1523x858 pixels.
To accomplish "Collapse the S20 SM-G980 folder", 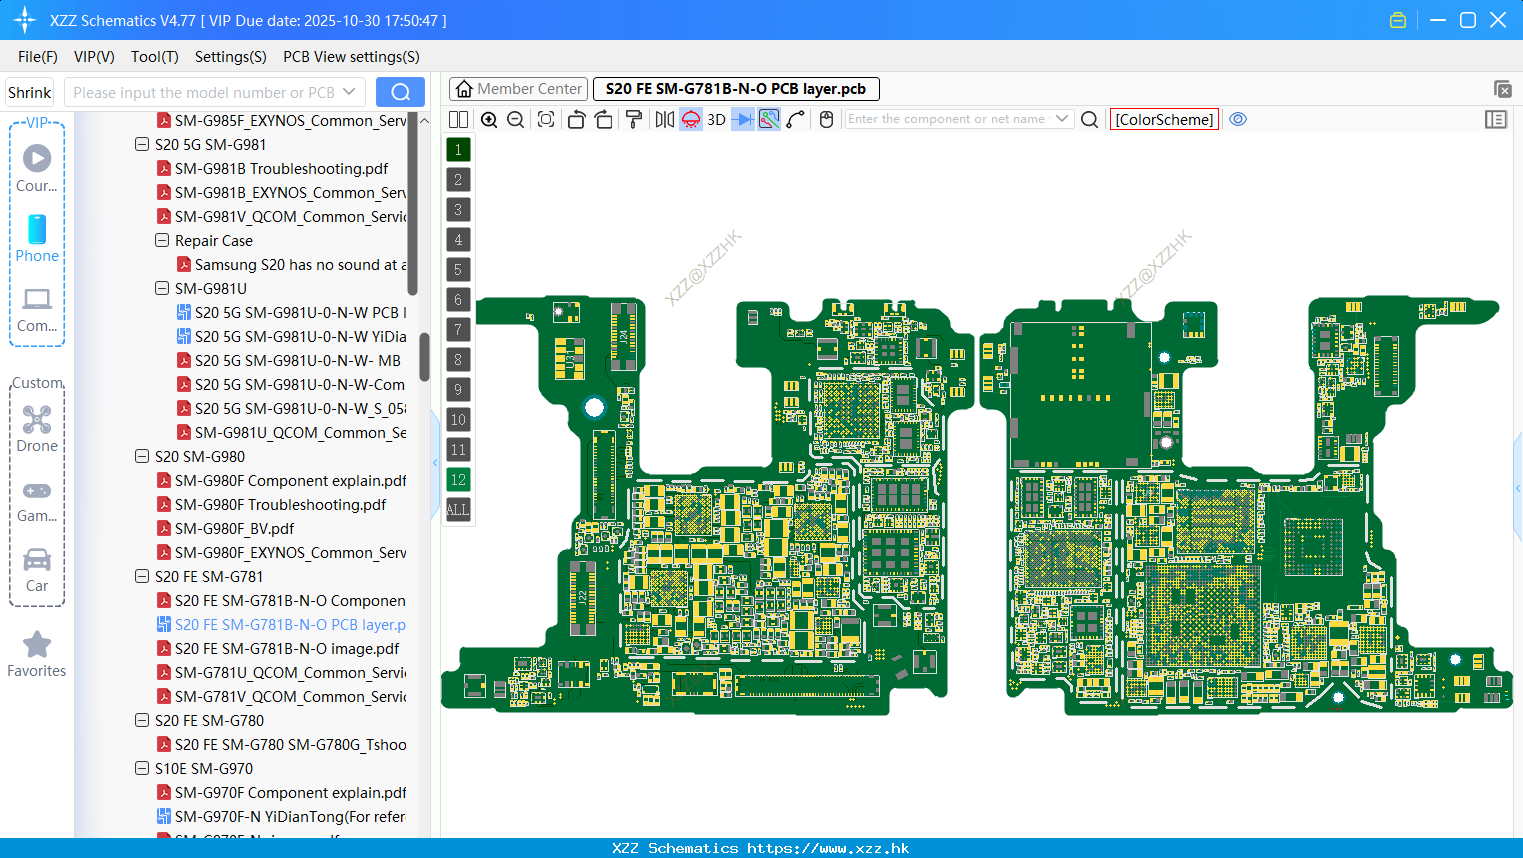I will point(142,456).
